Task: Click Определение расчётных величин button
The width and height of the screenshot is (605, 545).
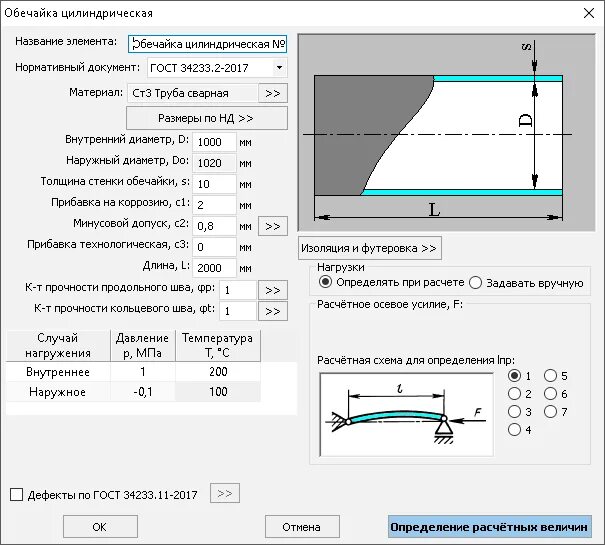Action: 490,527
